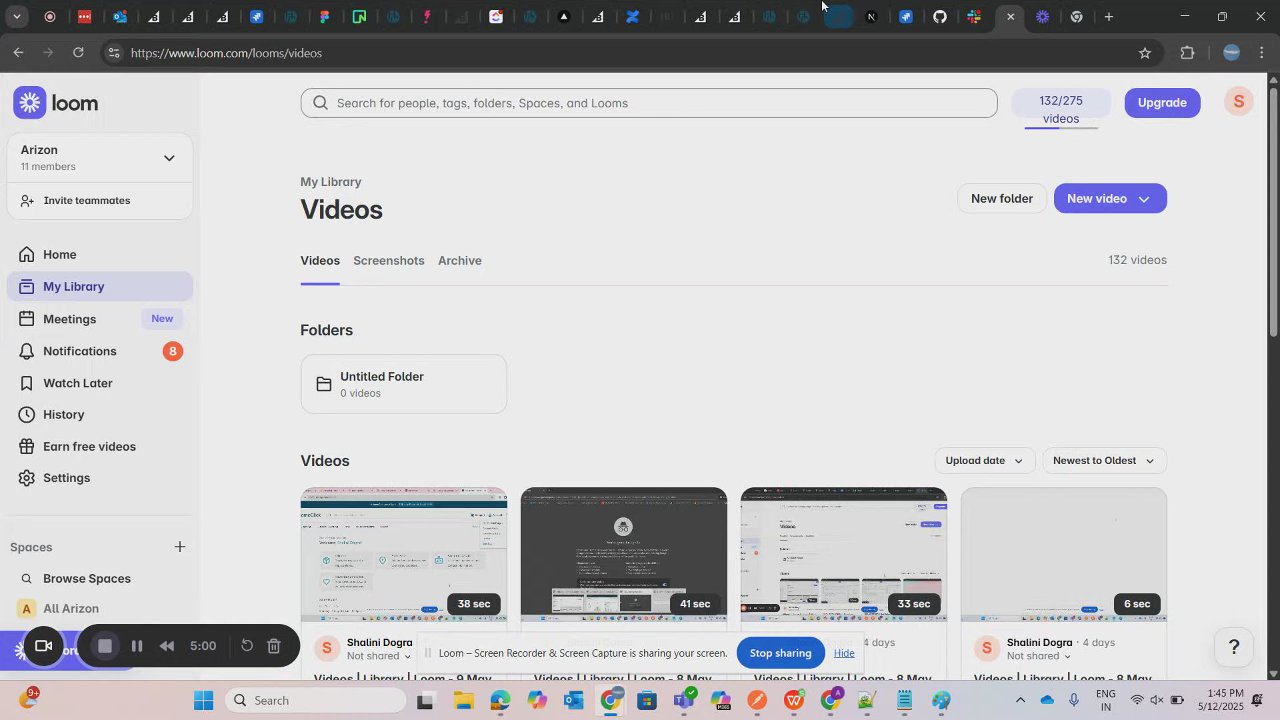Image resolution: width=1280 pixels, height=720 pixels.
Task: Open the browser extensions puzzle icon
Action: coord(1188,53)
